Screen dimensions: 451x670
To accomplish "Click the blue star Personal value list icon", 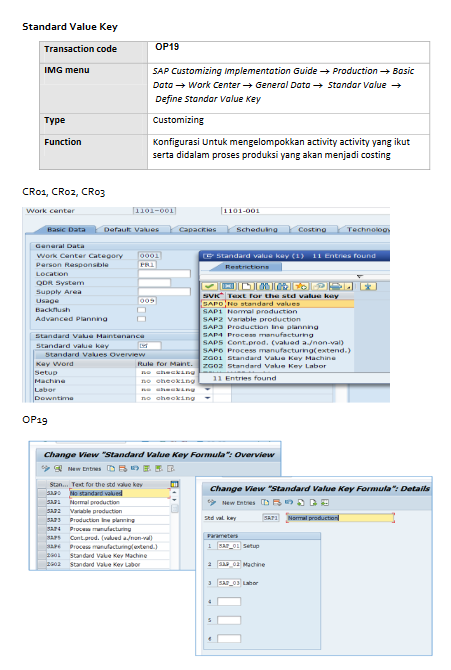I will click(x=368, y=286).
